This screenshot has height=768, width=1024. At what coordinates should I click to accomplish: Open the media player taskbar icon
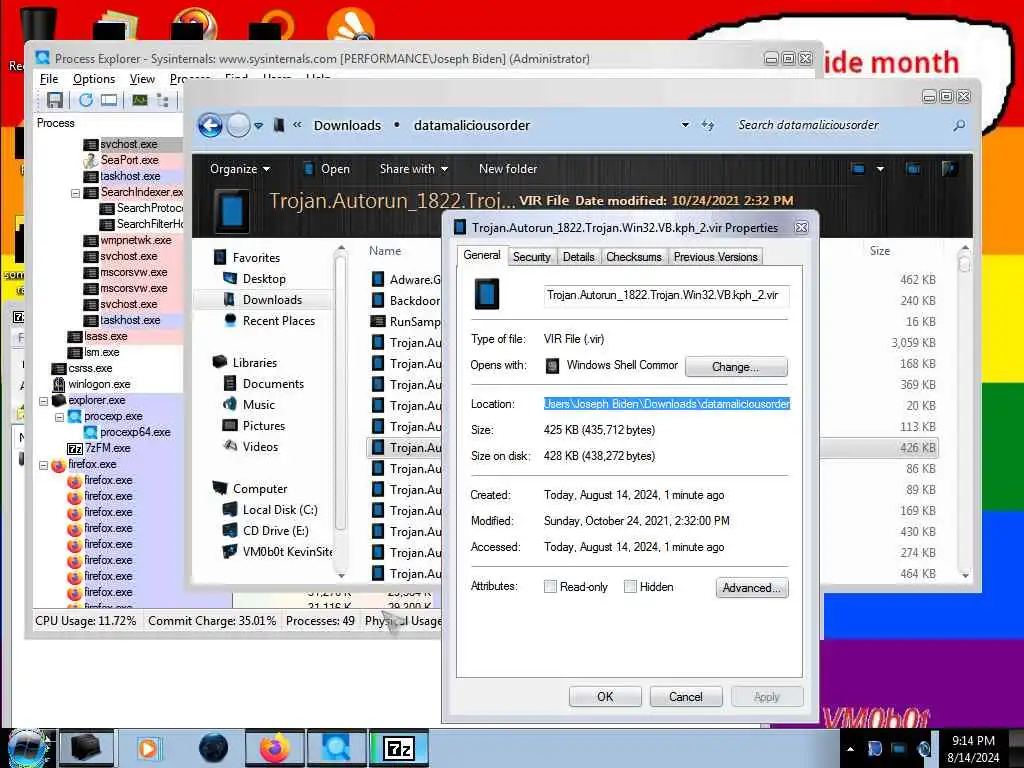148,748
